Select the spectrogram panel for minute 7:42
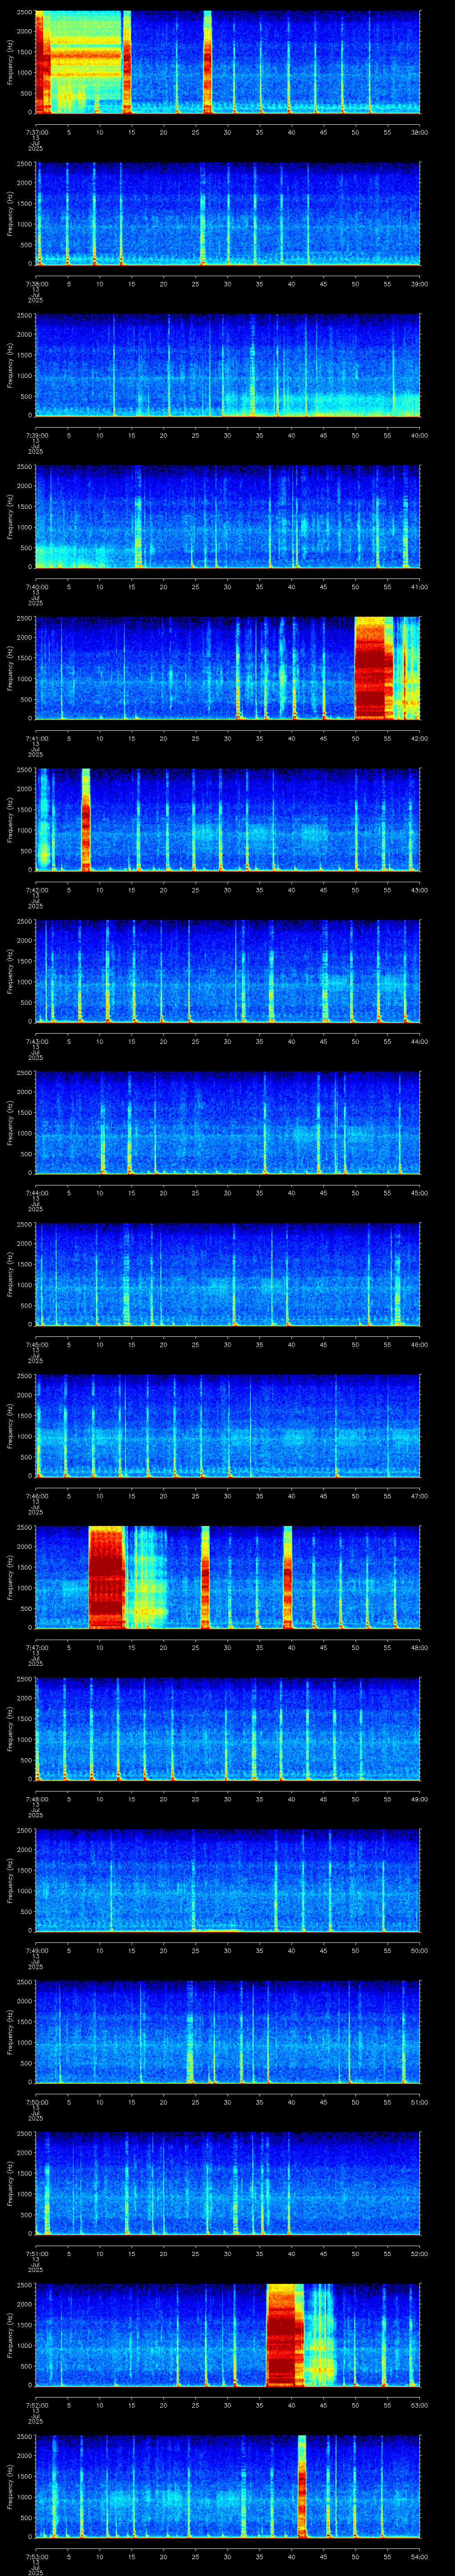 [x=227, y=820]
